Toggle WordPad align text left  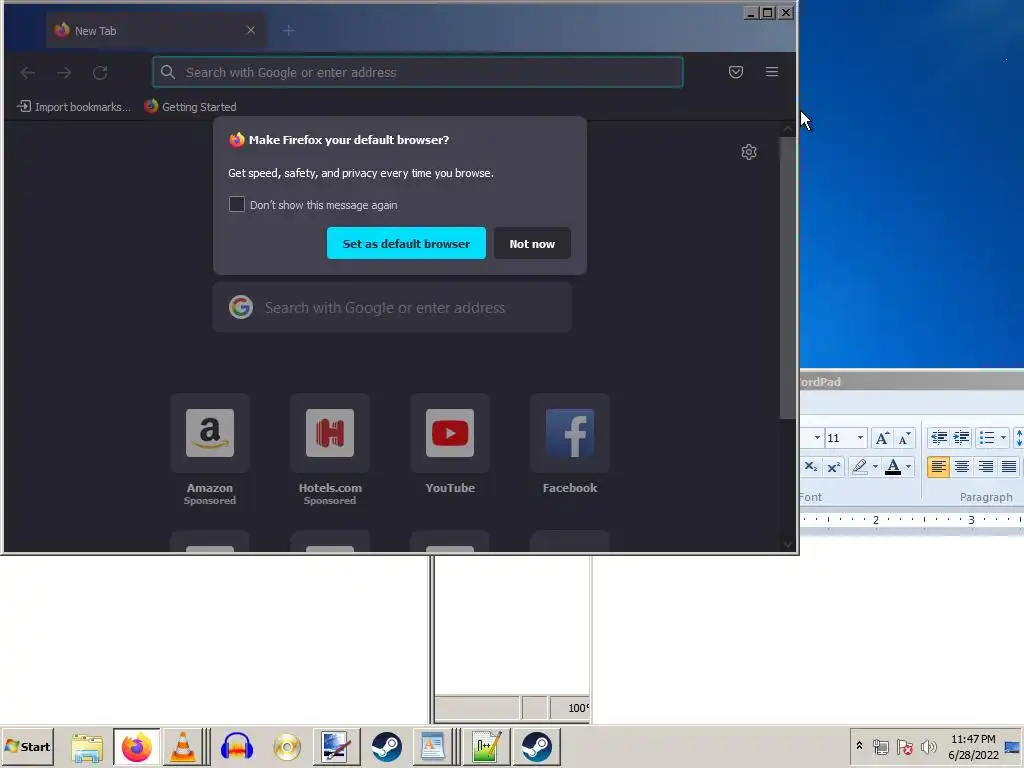[x=938, y=466]
